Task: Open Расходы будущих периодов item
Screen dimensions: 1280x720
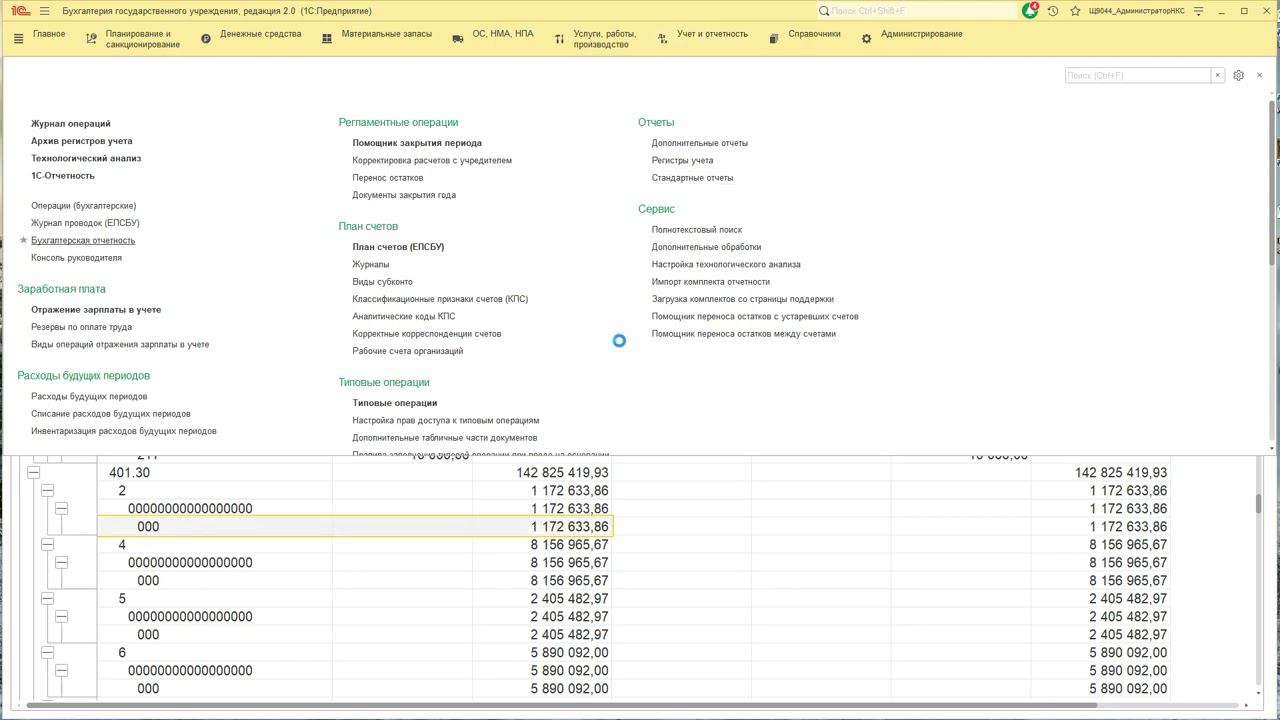Action: click(x=89, y=397)
